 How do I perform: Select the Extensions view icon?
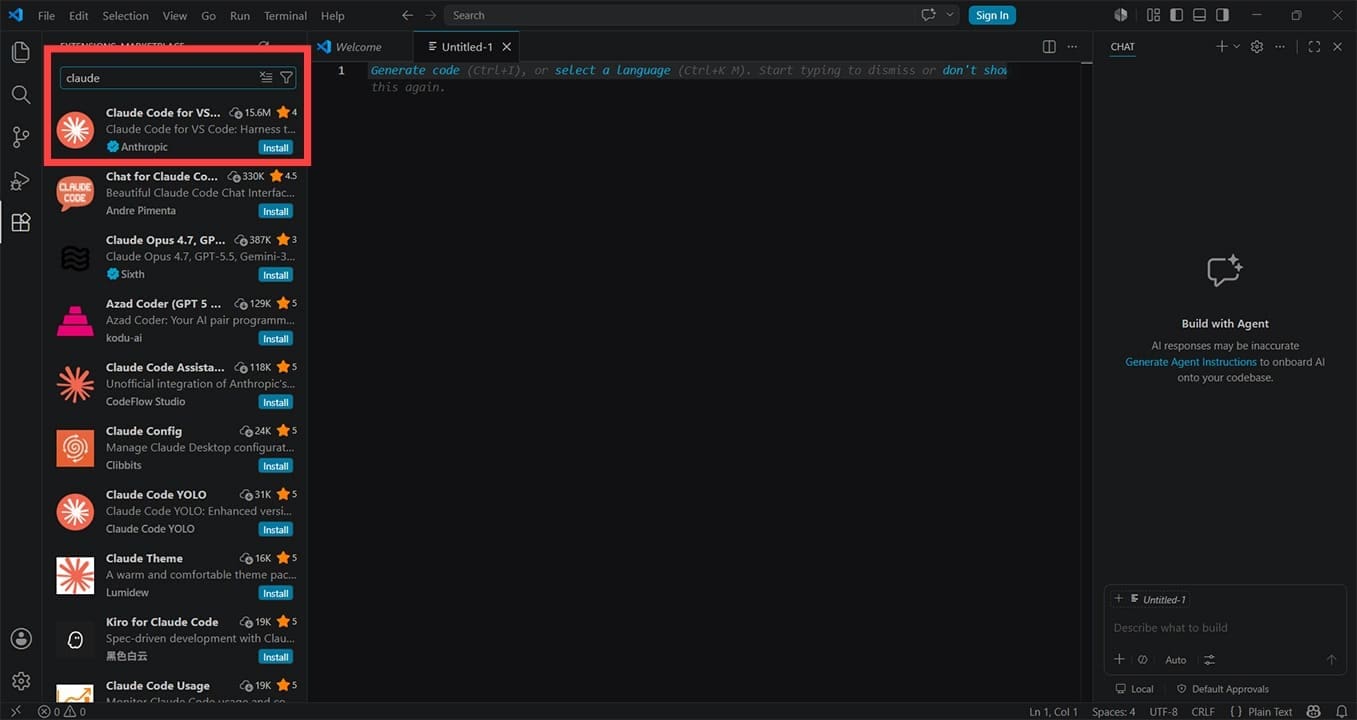click(20, 223)
